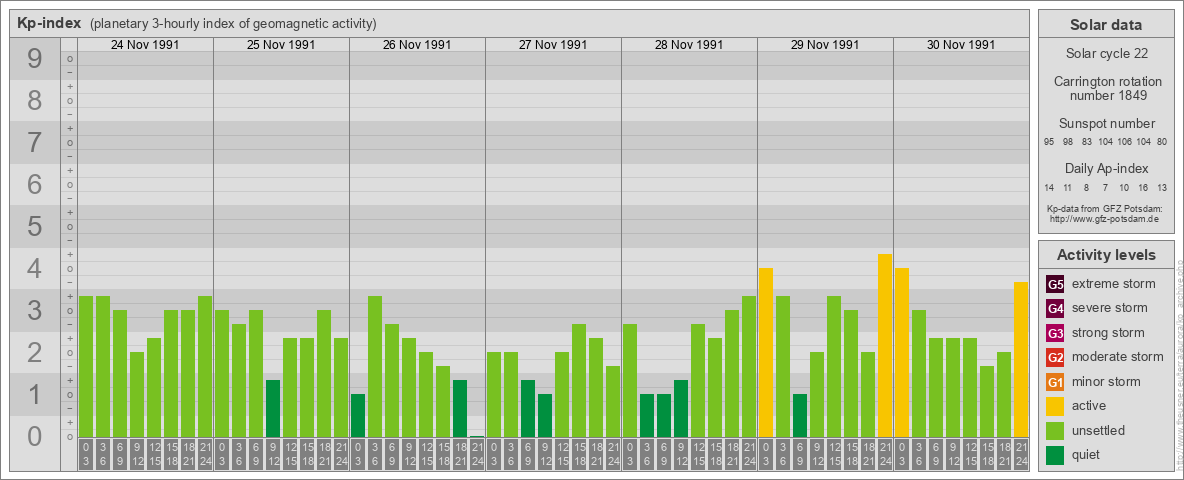Click the dark green 0-3h bar on 26 Nov
This screenshot has width=1184, height=480.
click(x=358, y=415)
